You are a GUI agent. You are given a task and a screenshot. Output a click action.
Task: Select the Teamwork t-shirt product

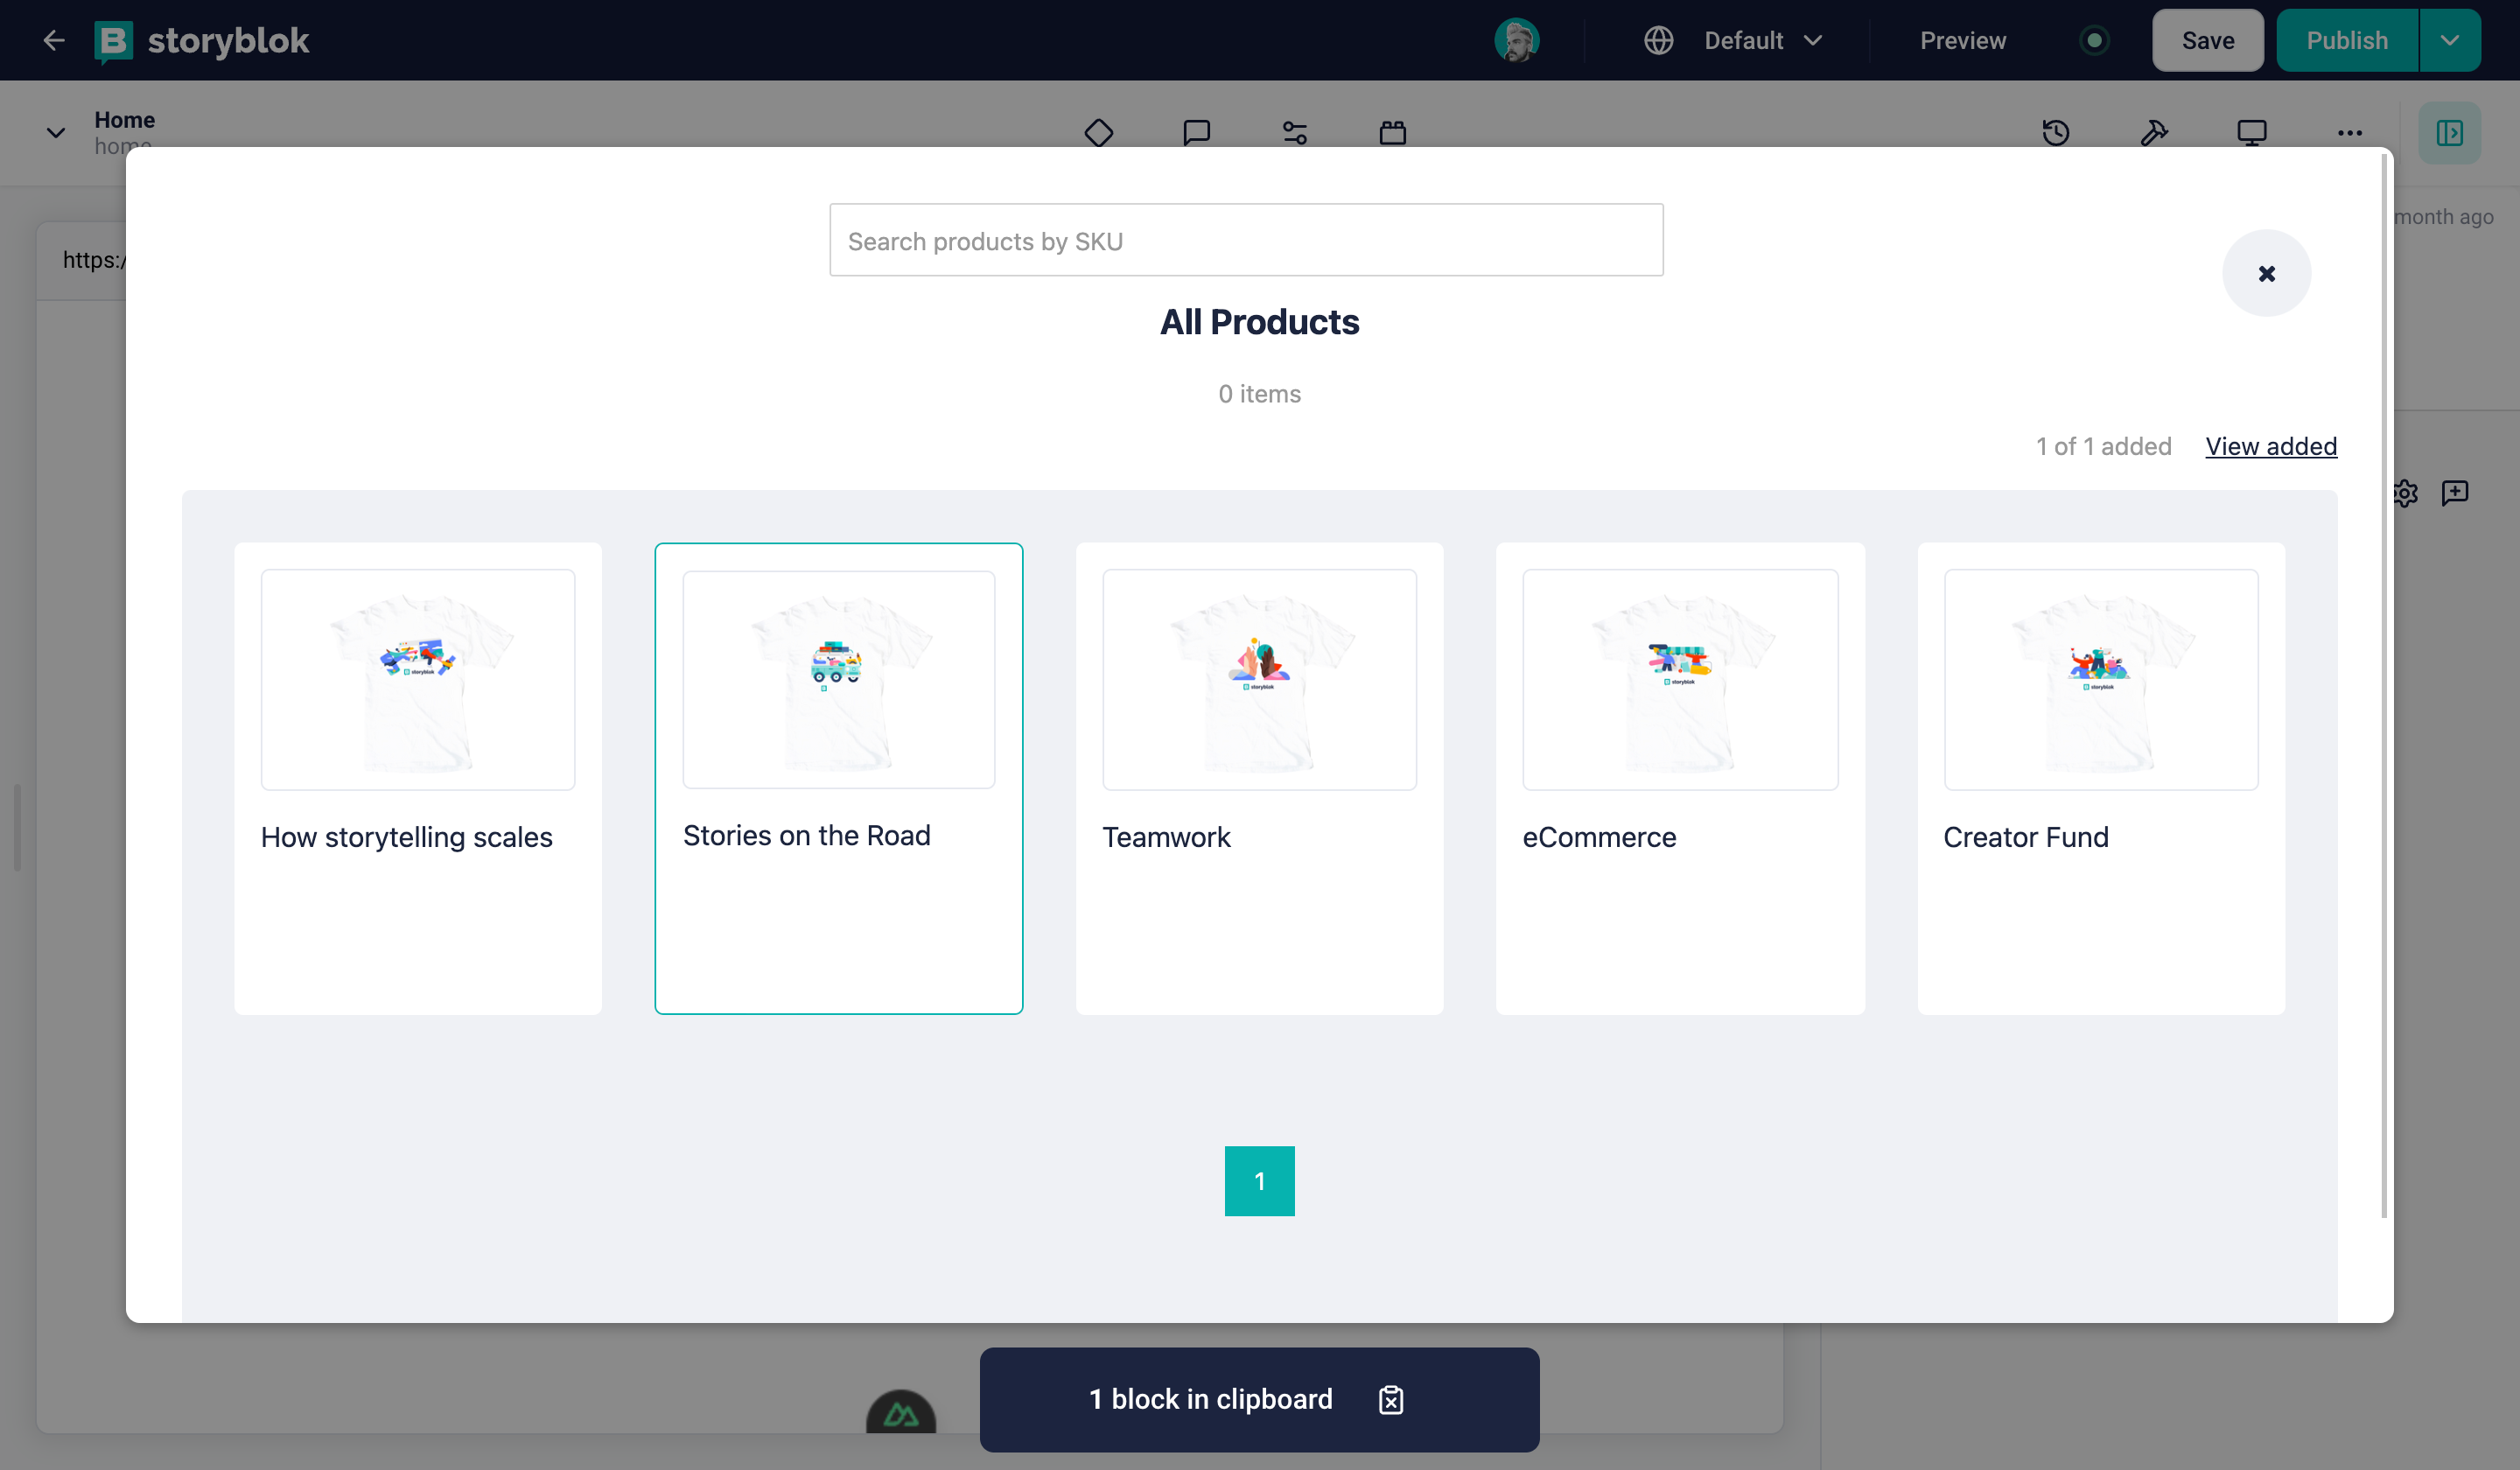(1259, 778)
